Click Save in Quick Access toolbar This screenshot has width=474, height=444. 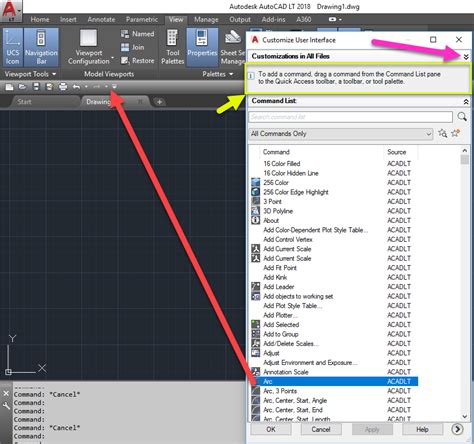[x=36, y=87]
